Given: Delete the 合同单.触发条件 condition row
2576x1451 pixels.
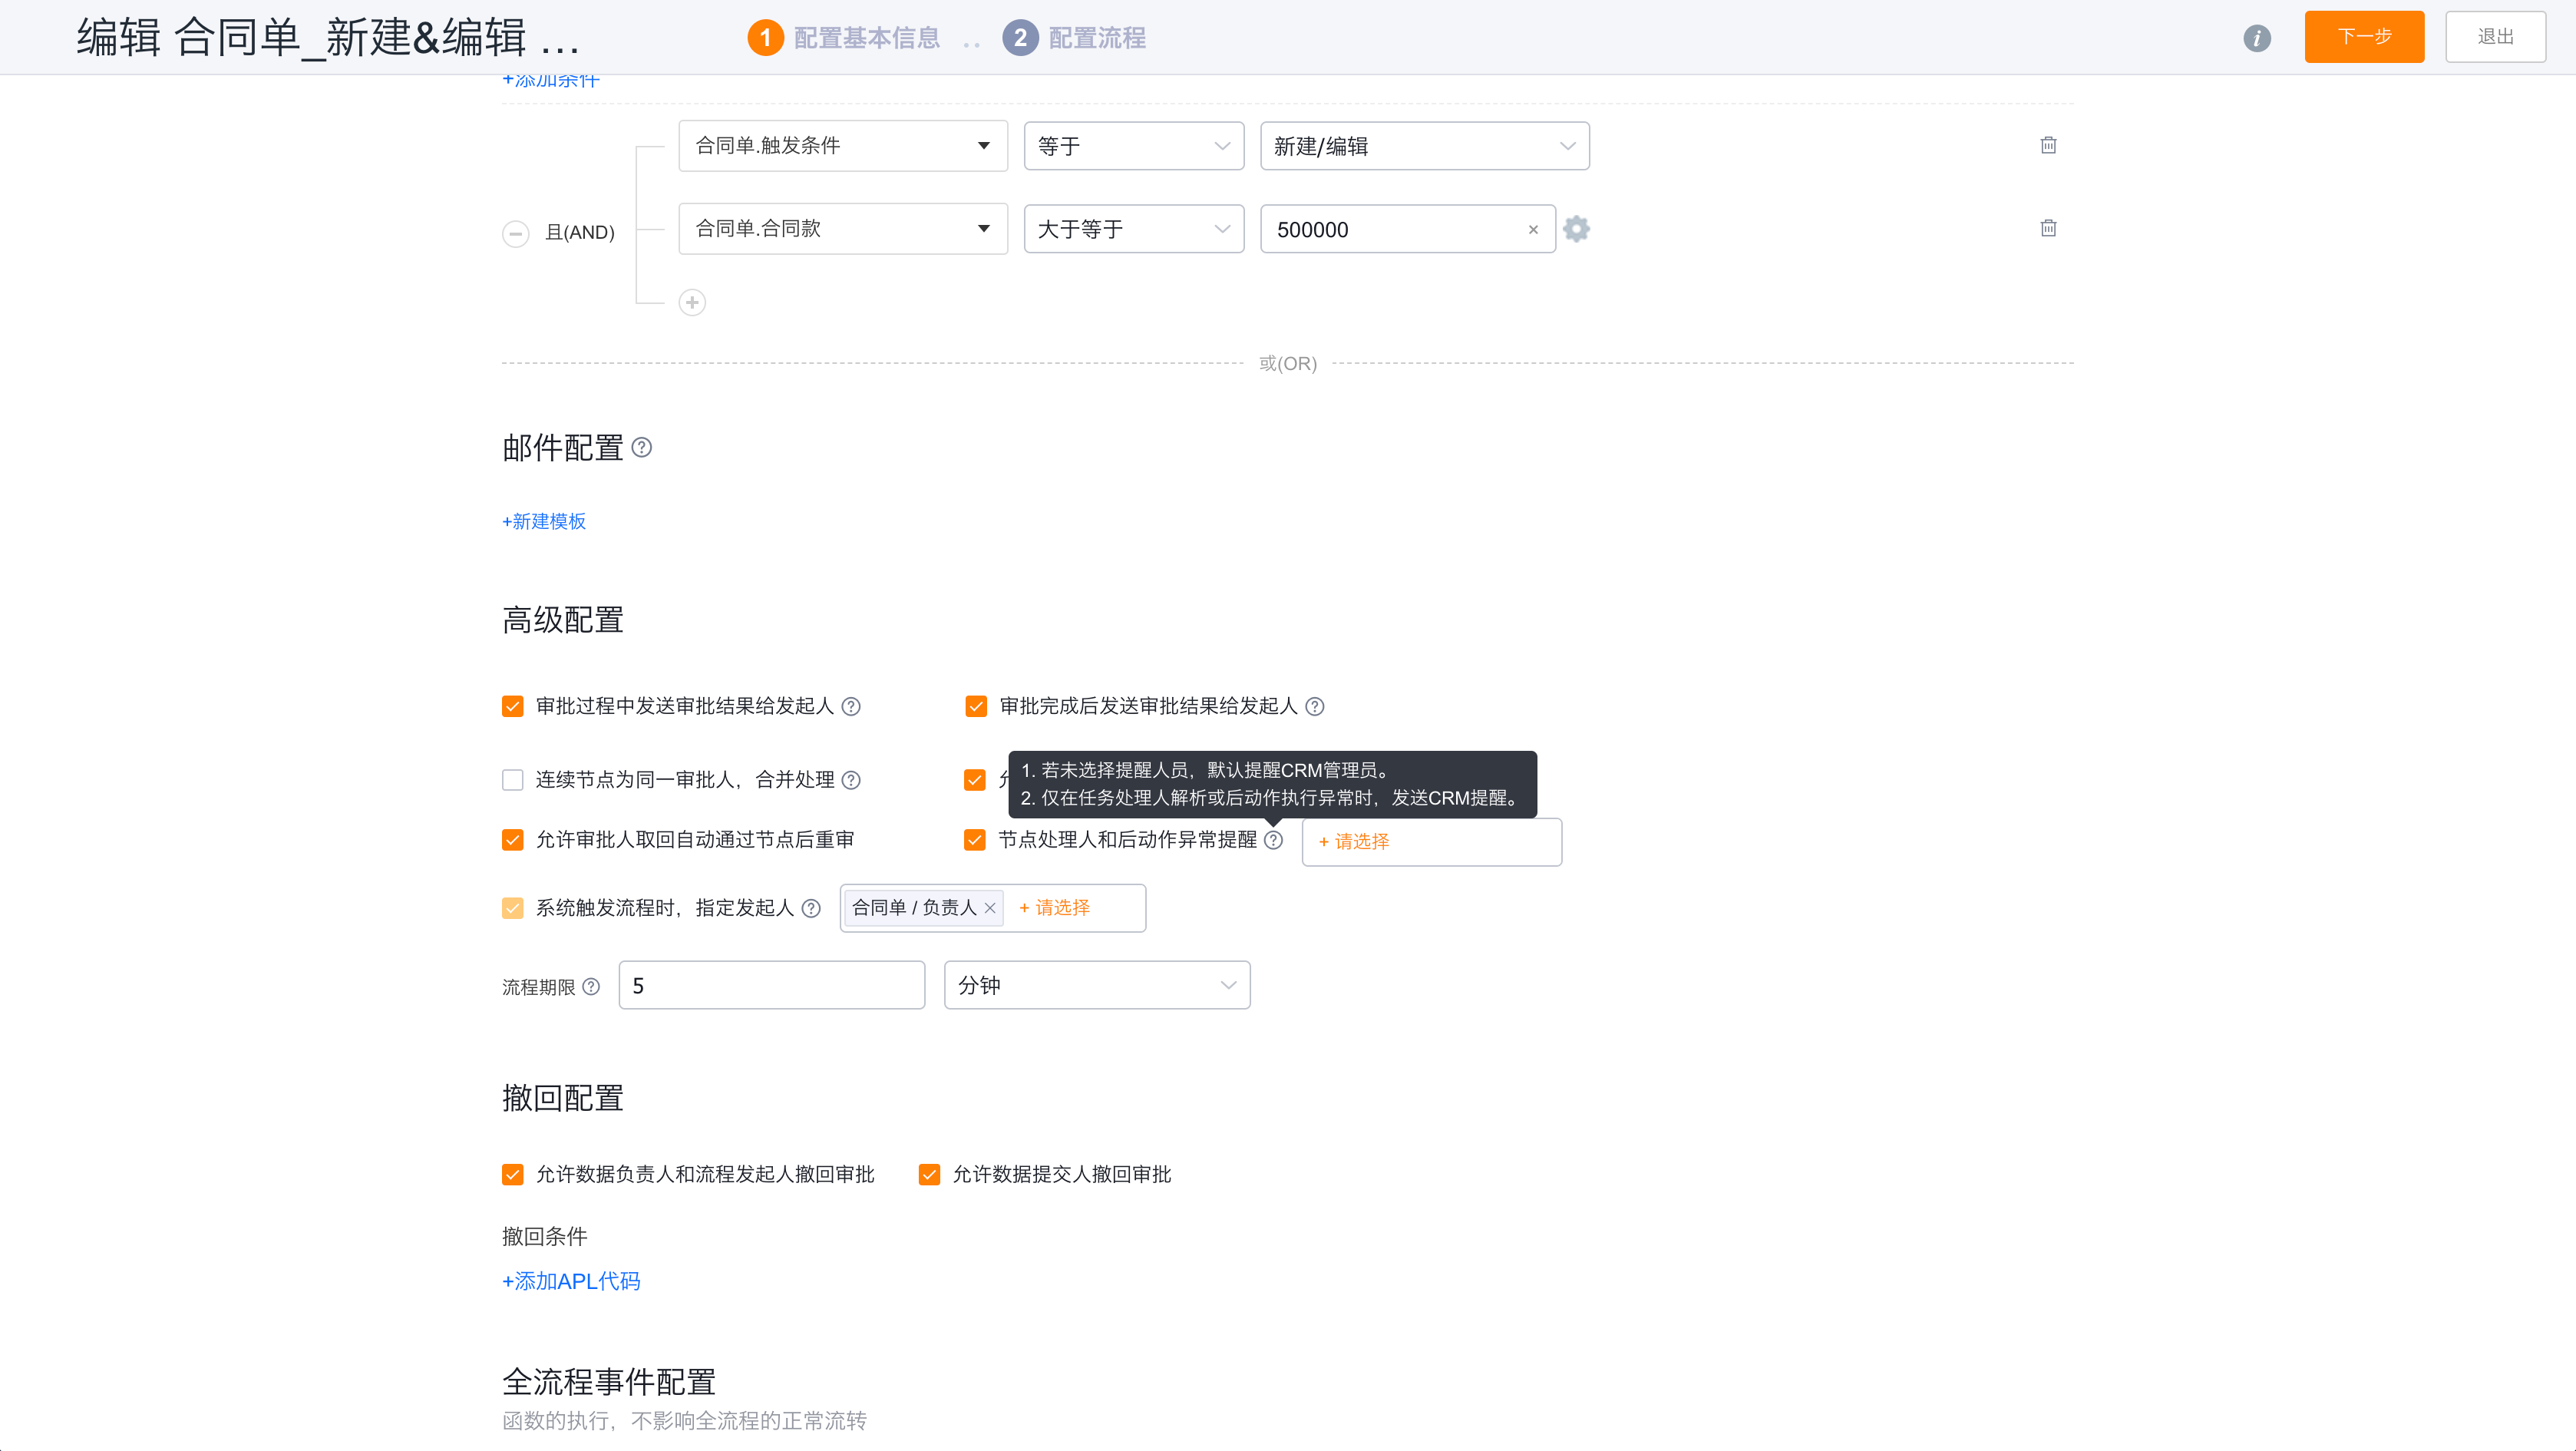Looking at the screenshot, I should (2048, 146).
